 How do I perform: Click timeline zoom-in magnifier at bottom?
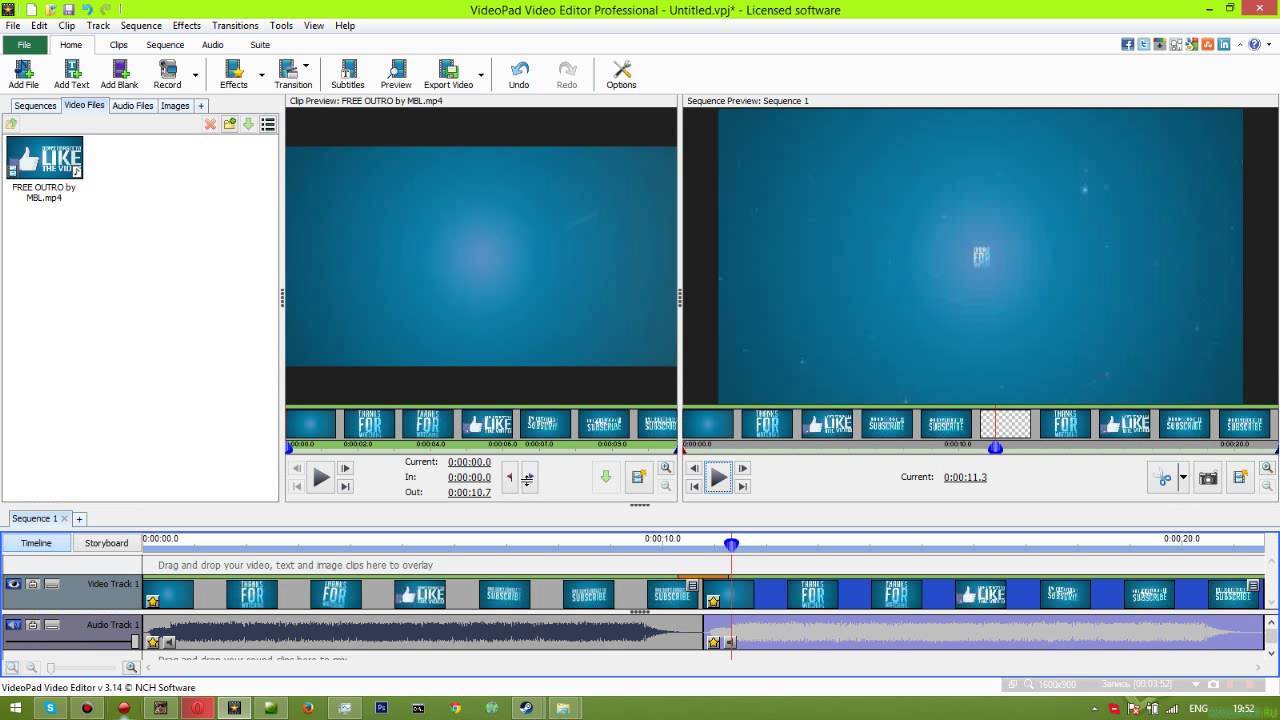[131, 667]
